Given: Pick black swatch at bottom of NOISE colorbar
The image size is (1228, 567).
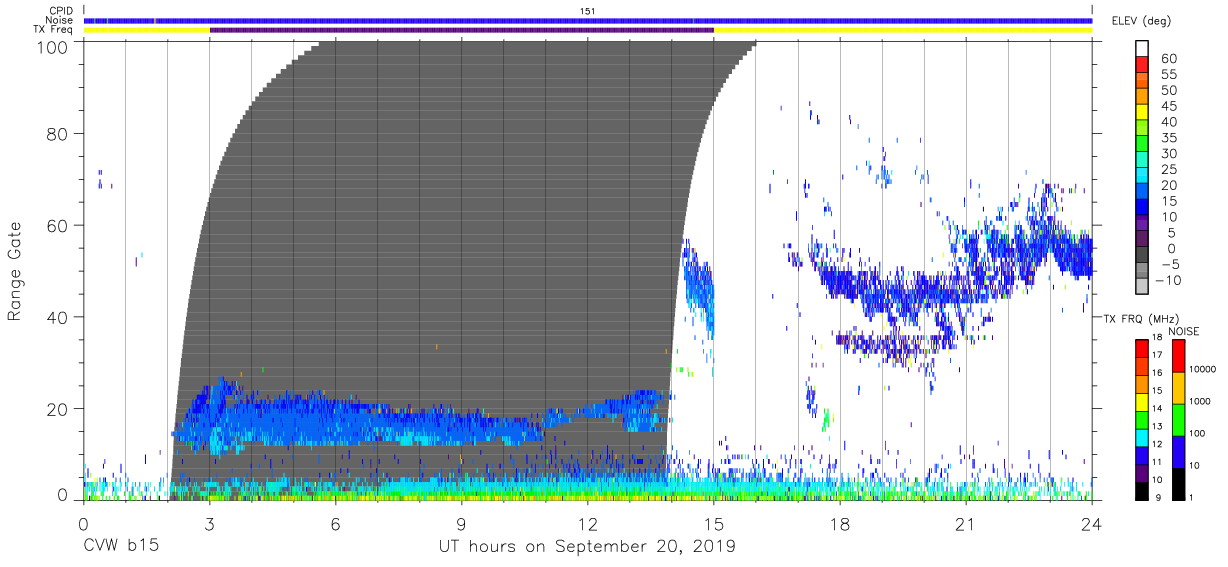Looking at the screenshot, I should click(1178, 483).
